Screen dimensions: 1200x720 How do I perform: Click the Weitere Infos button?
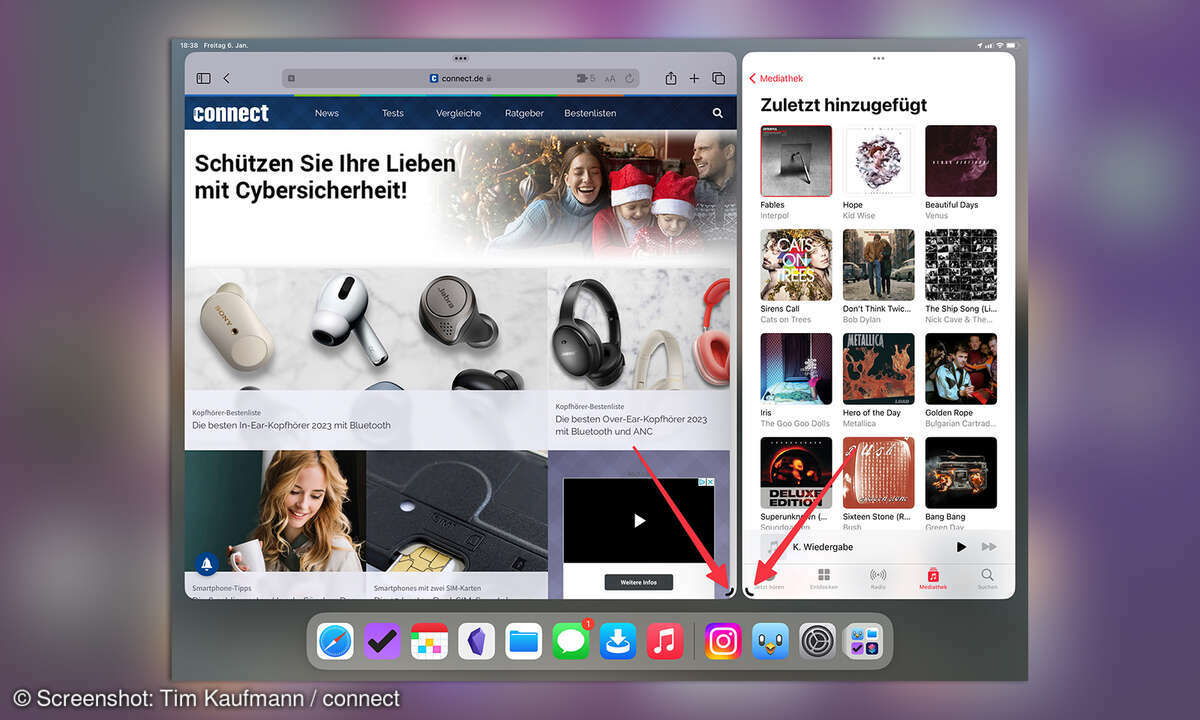pyautogui.click(x=638, y=582)
